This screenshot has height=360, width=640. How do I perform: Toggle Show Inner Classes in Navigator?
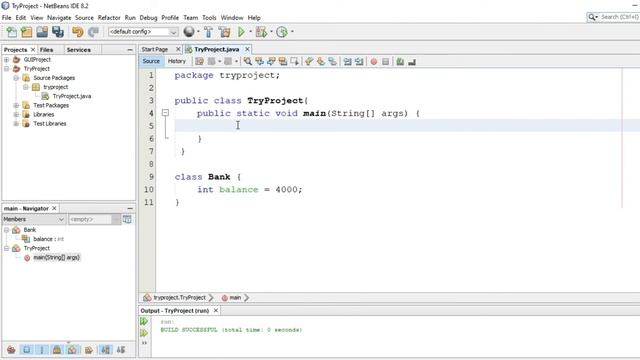72,350
